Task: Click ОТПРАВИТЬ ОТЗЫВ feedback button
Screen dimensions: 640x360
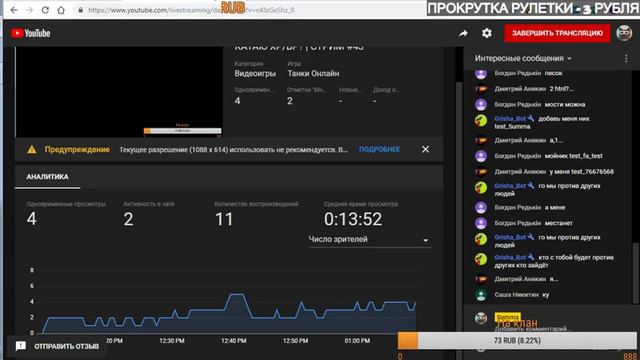Action: [58, 346]
